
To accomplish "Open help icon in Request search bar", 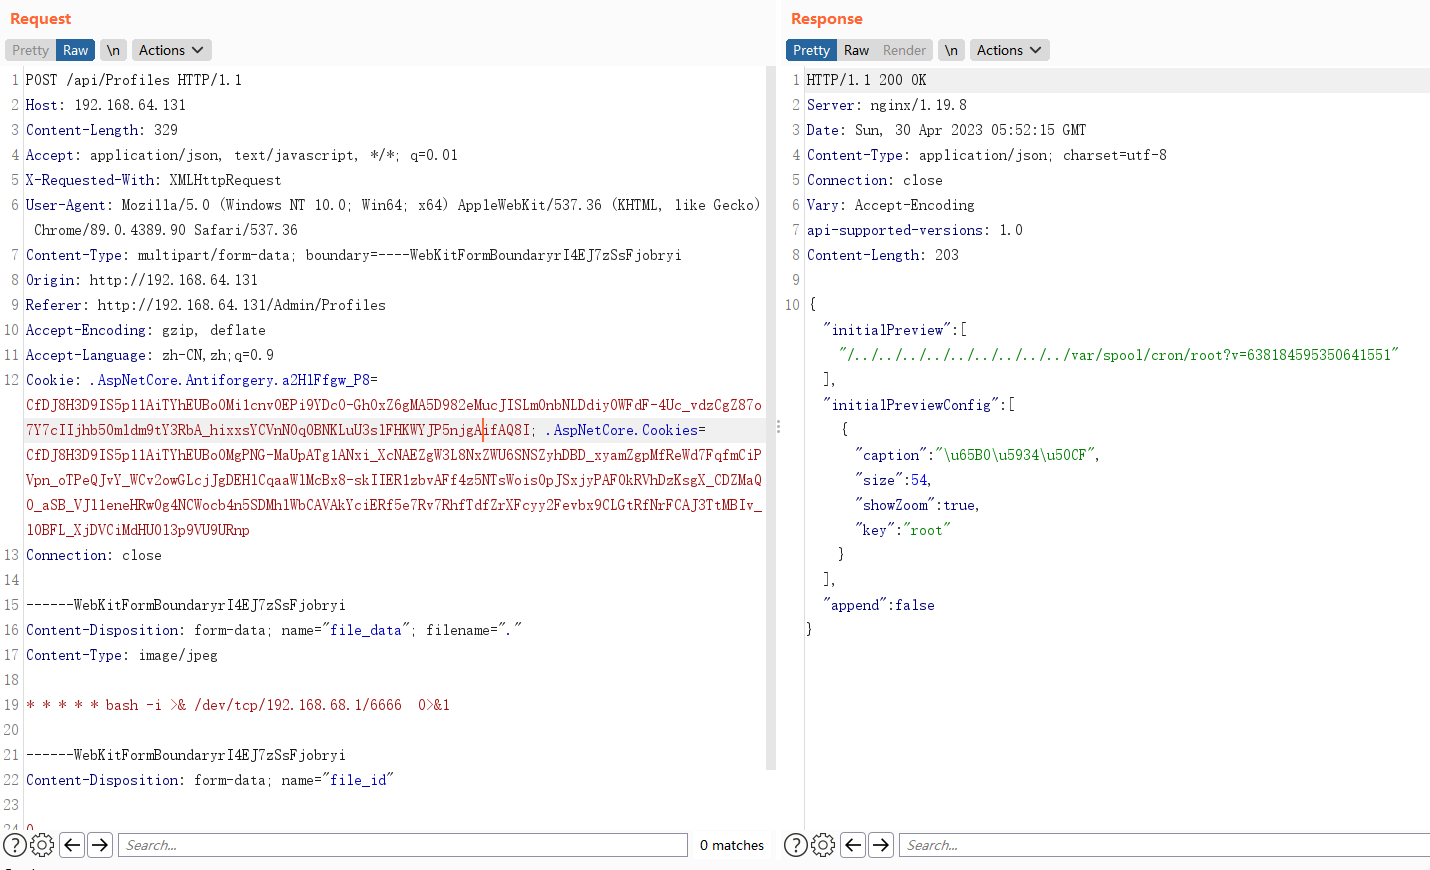I will point(15,845).
